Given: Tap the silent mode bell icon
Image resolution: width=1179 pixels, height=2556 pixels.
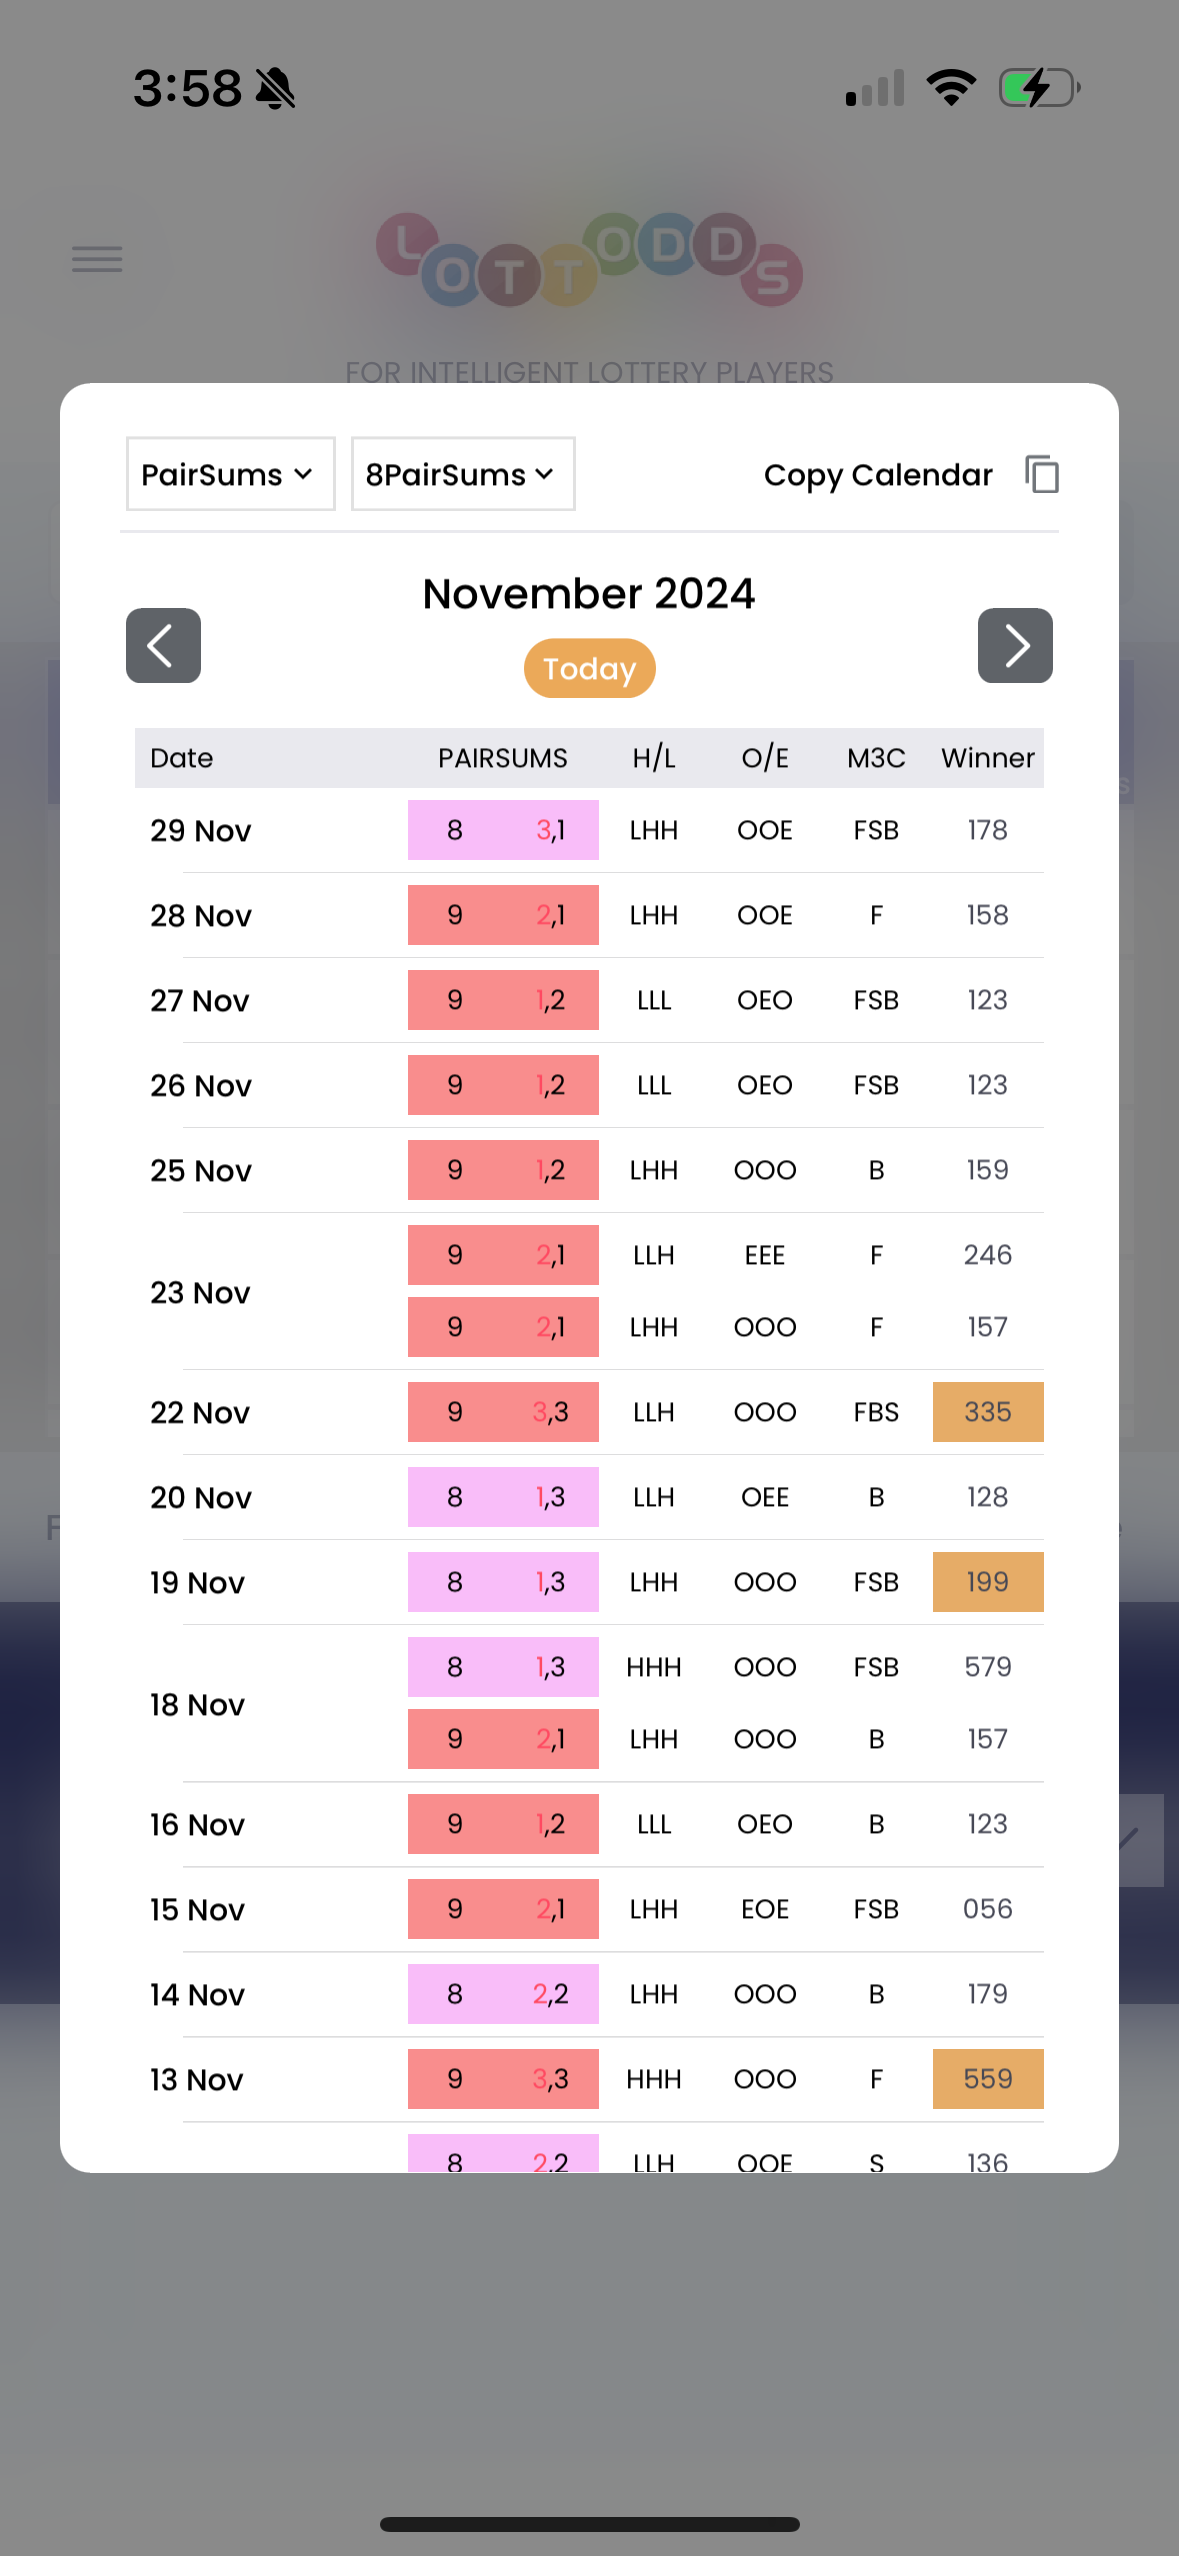Looking at the screenshot, I should tap(276, 89).
